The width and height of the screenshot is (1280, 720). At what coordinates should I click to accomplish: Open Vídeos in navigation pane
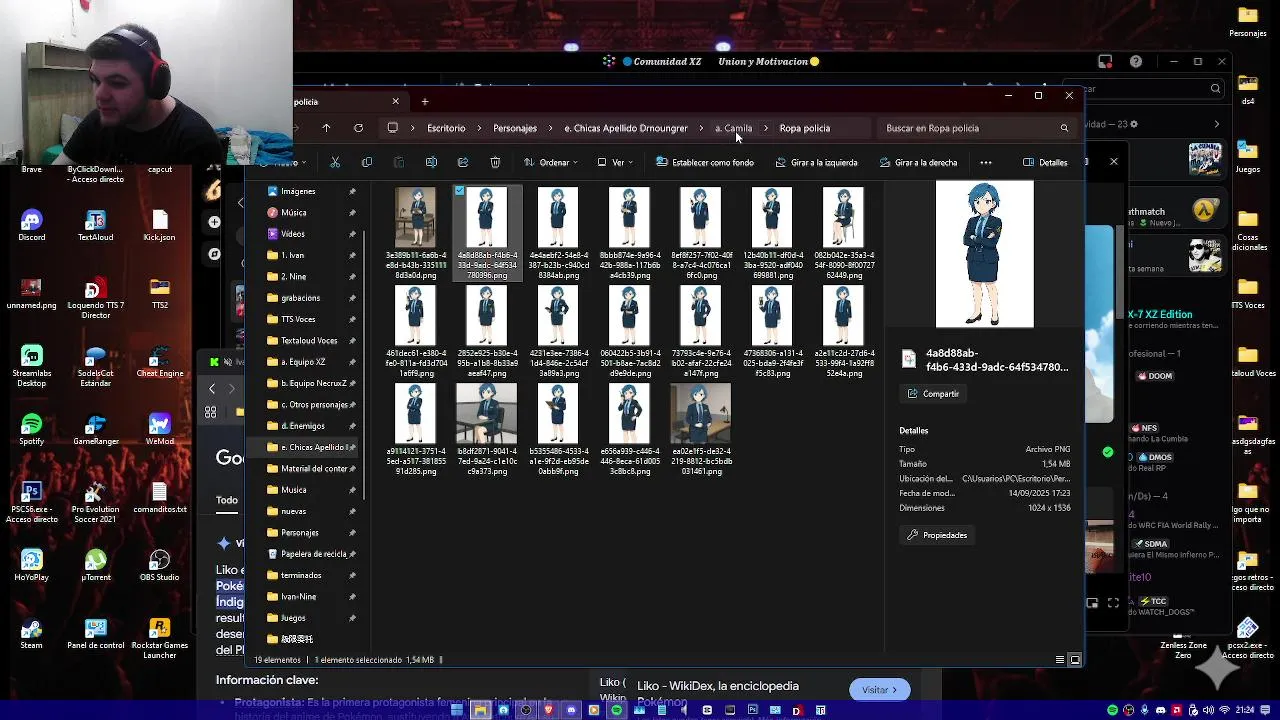[293, 233]
